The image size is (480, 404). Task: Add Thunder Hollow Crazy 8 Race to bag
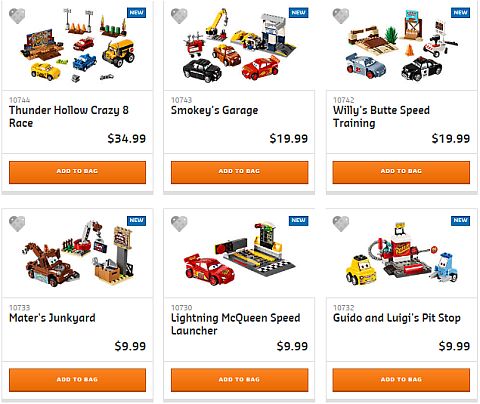coord(77,172)
